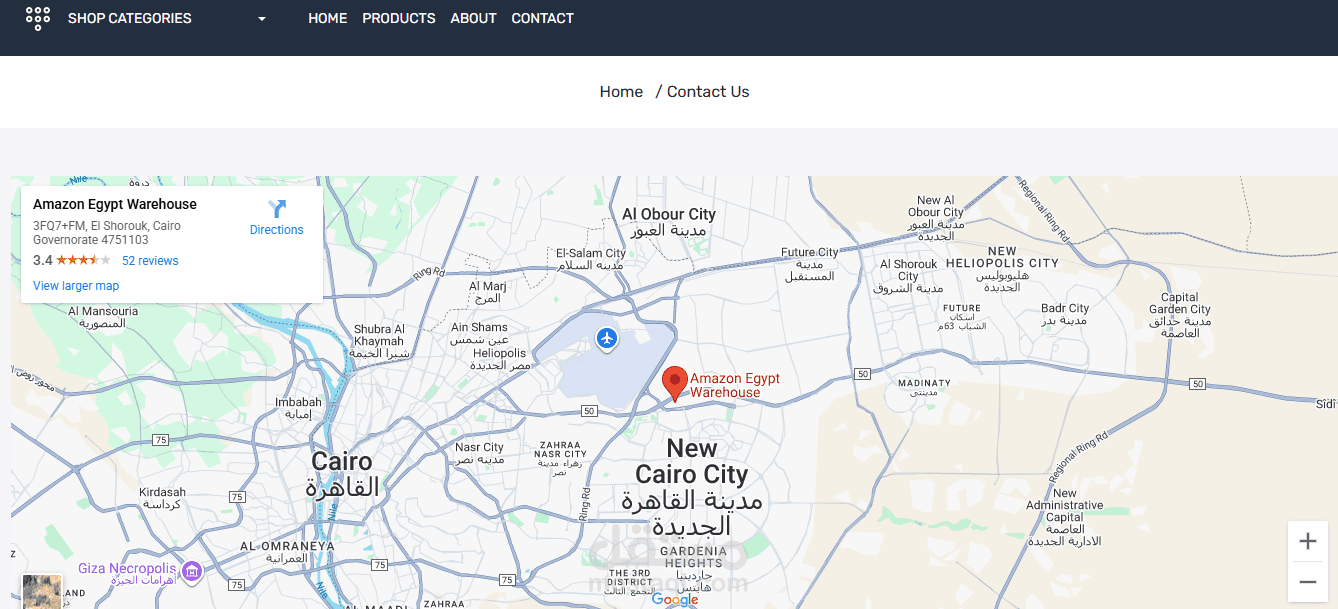Zoom out the map with minus button
The image size is (1338, 609).
pyautogui.click(x=1307, y=582)
